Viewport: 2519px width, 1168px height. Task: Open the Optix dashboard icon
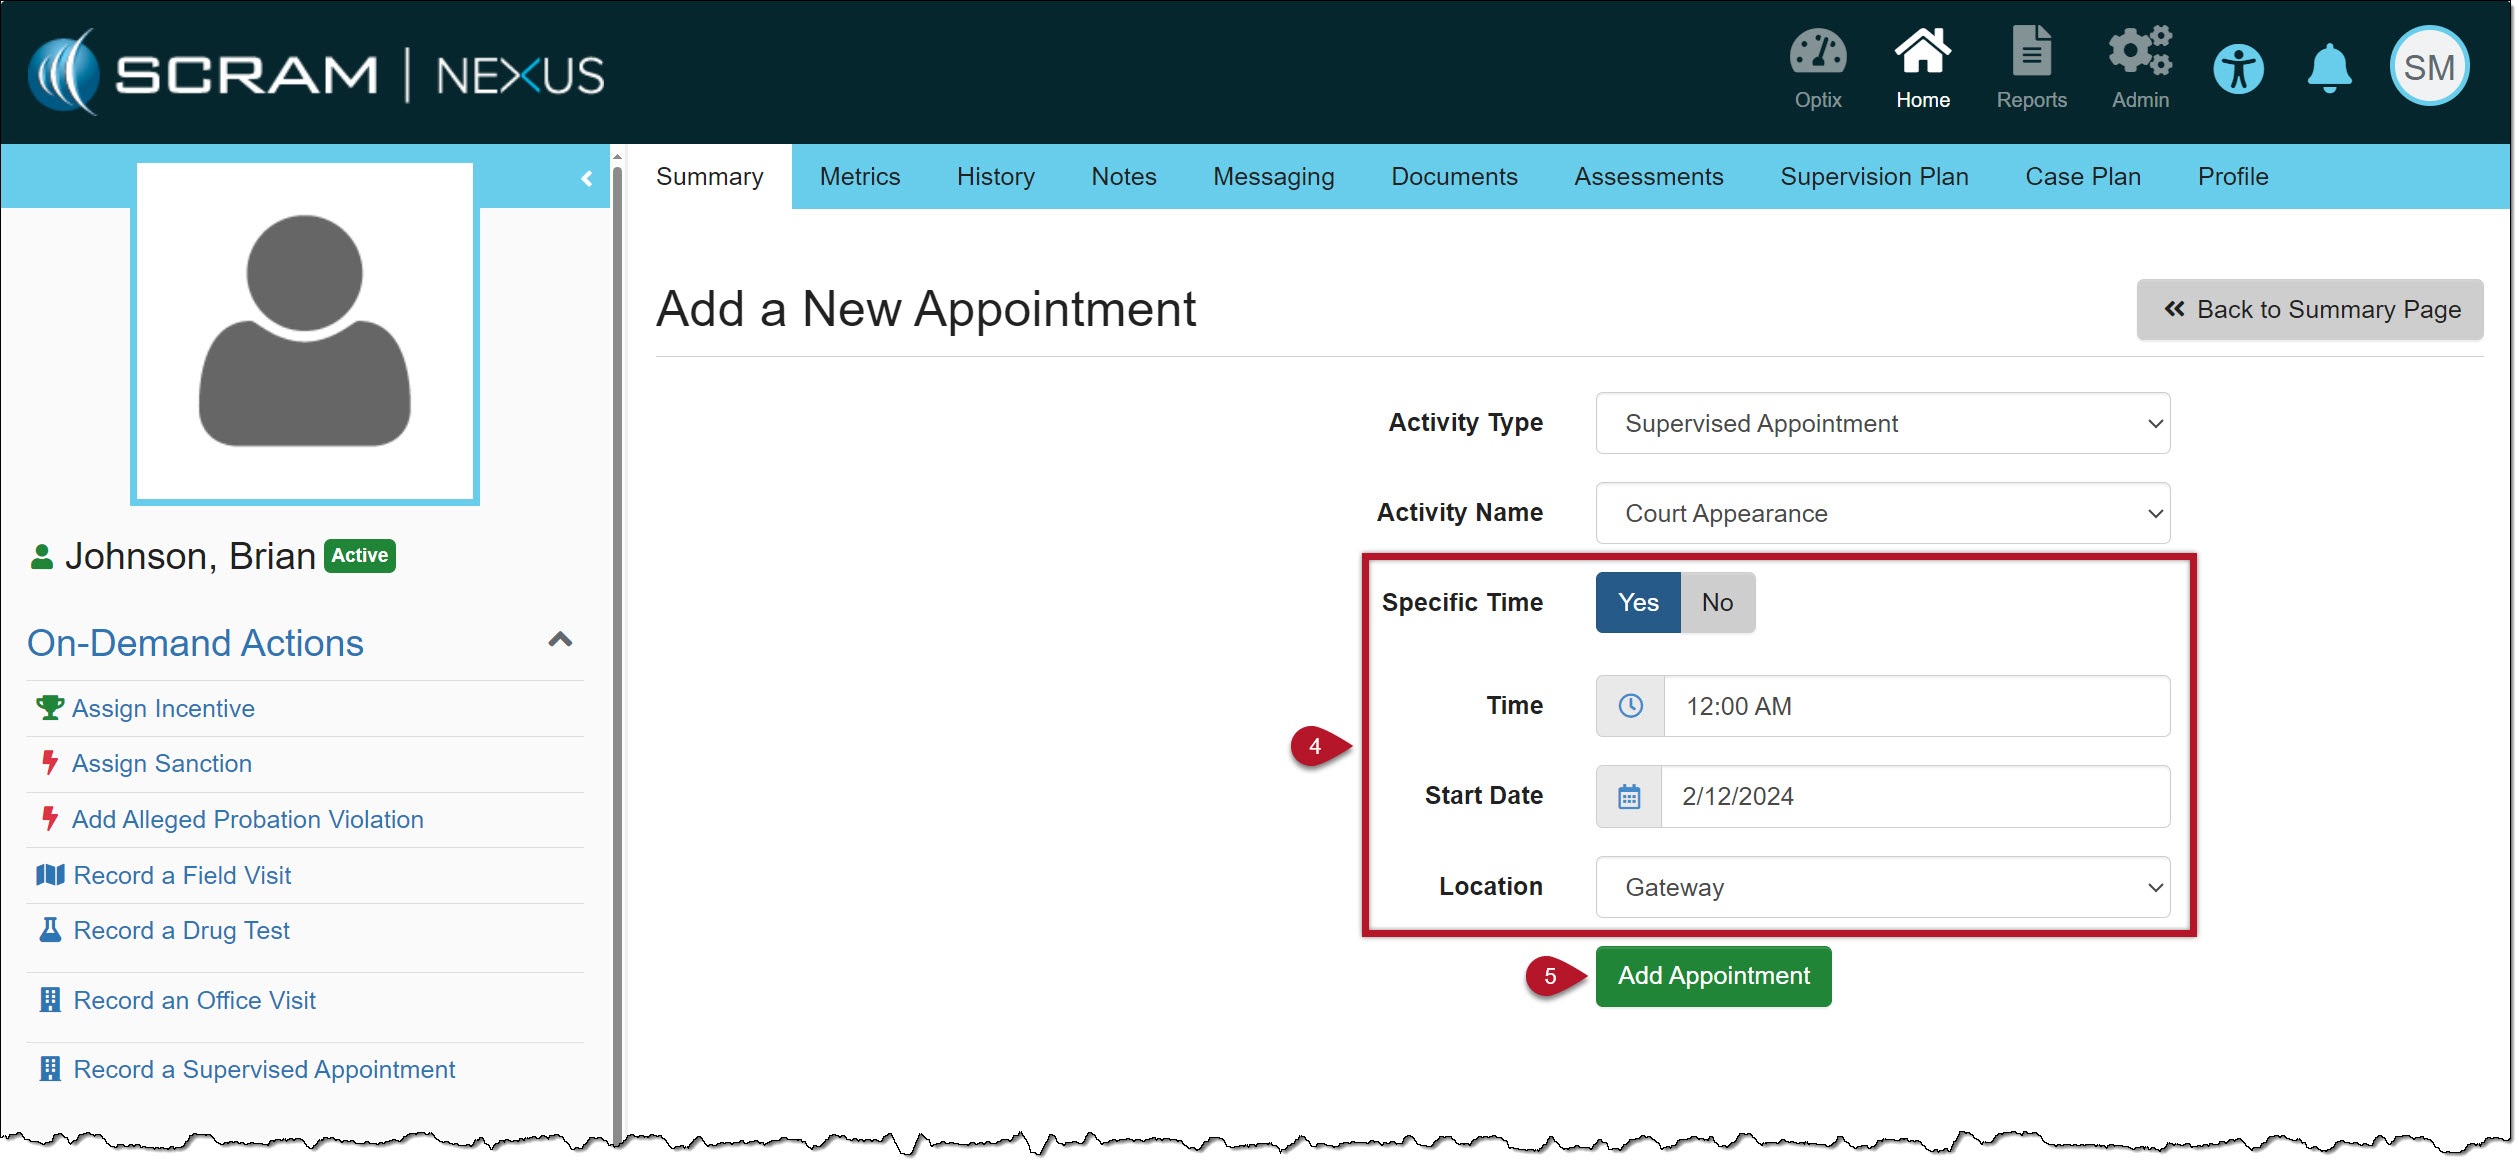(x=1816, y=55)
